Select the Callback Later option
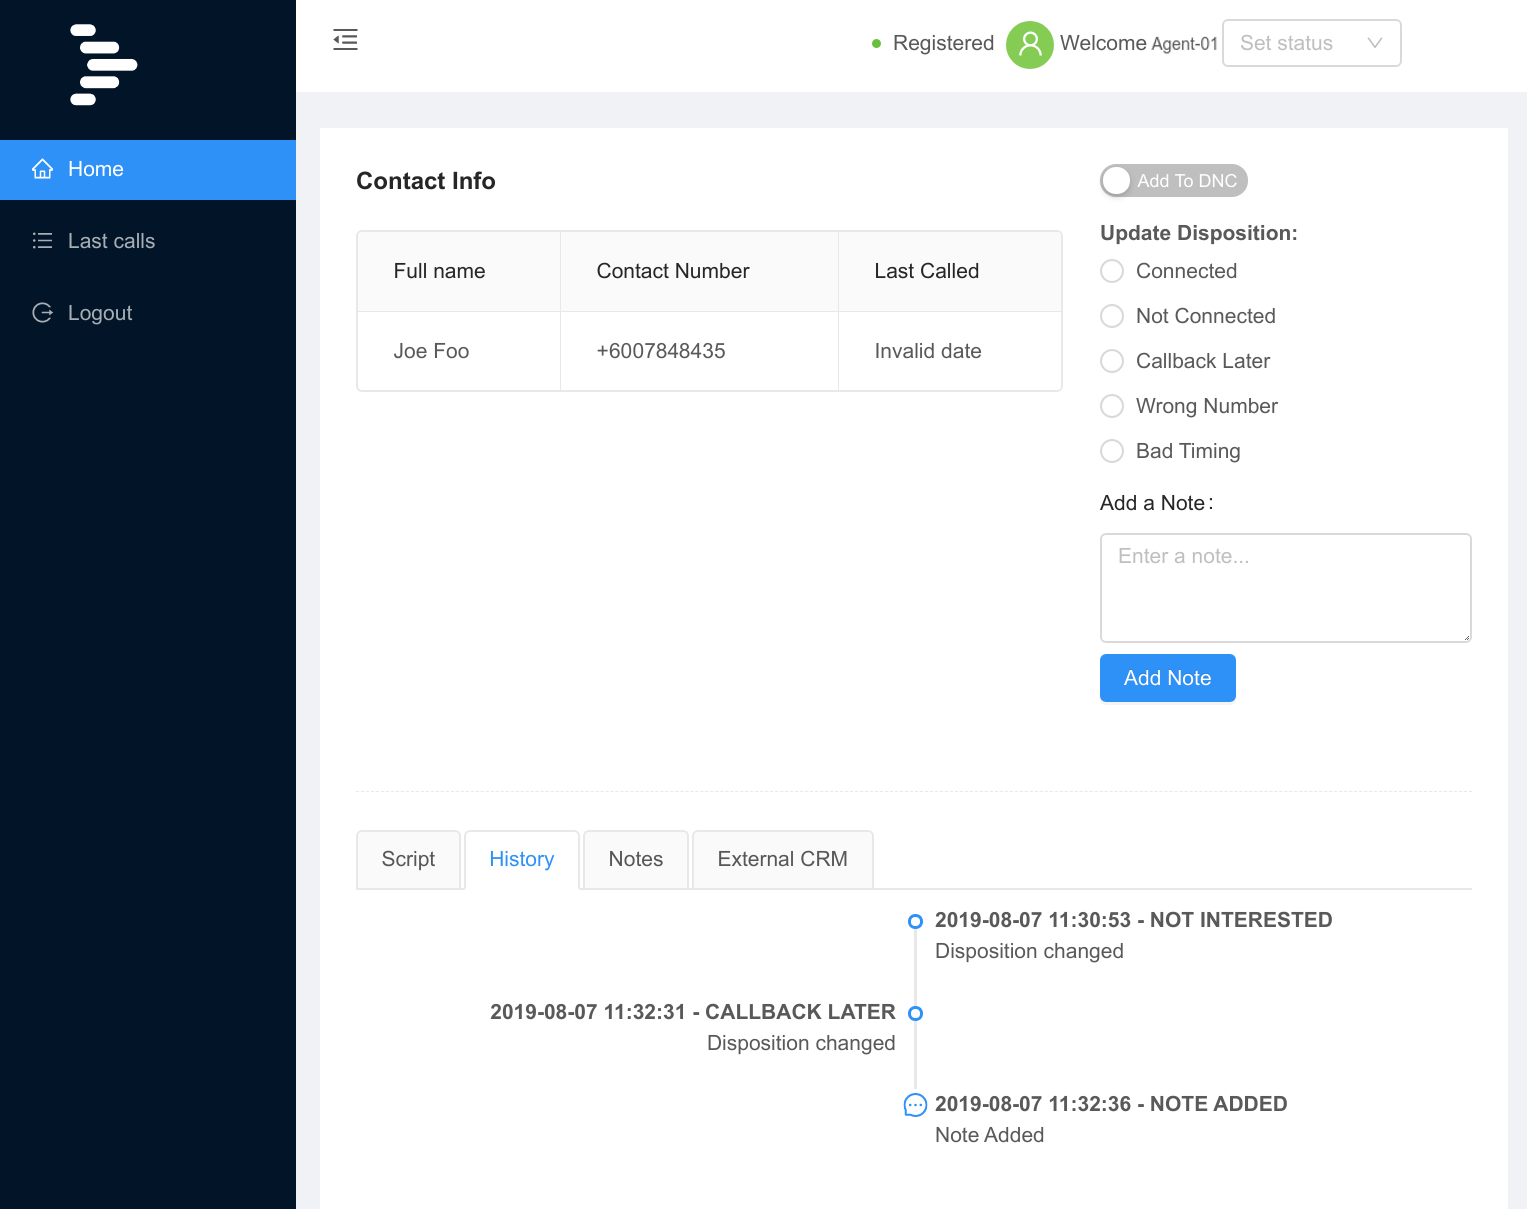1527x1209 pixels. click(x=1111, y=361)
